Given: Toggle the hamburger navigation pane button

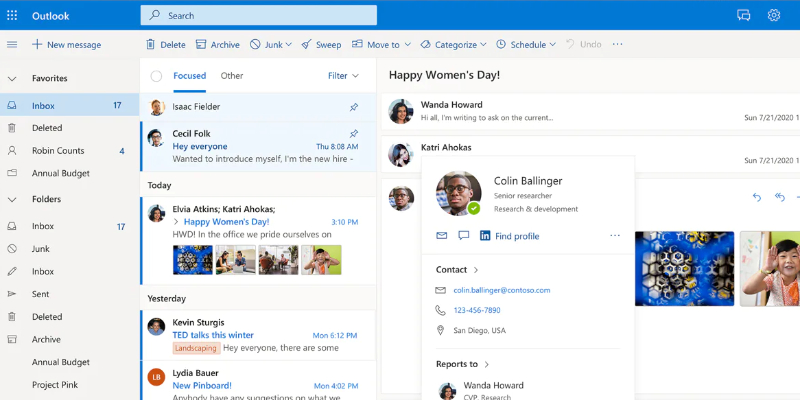Looking at the screenshot, I should point(12,45).
